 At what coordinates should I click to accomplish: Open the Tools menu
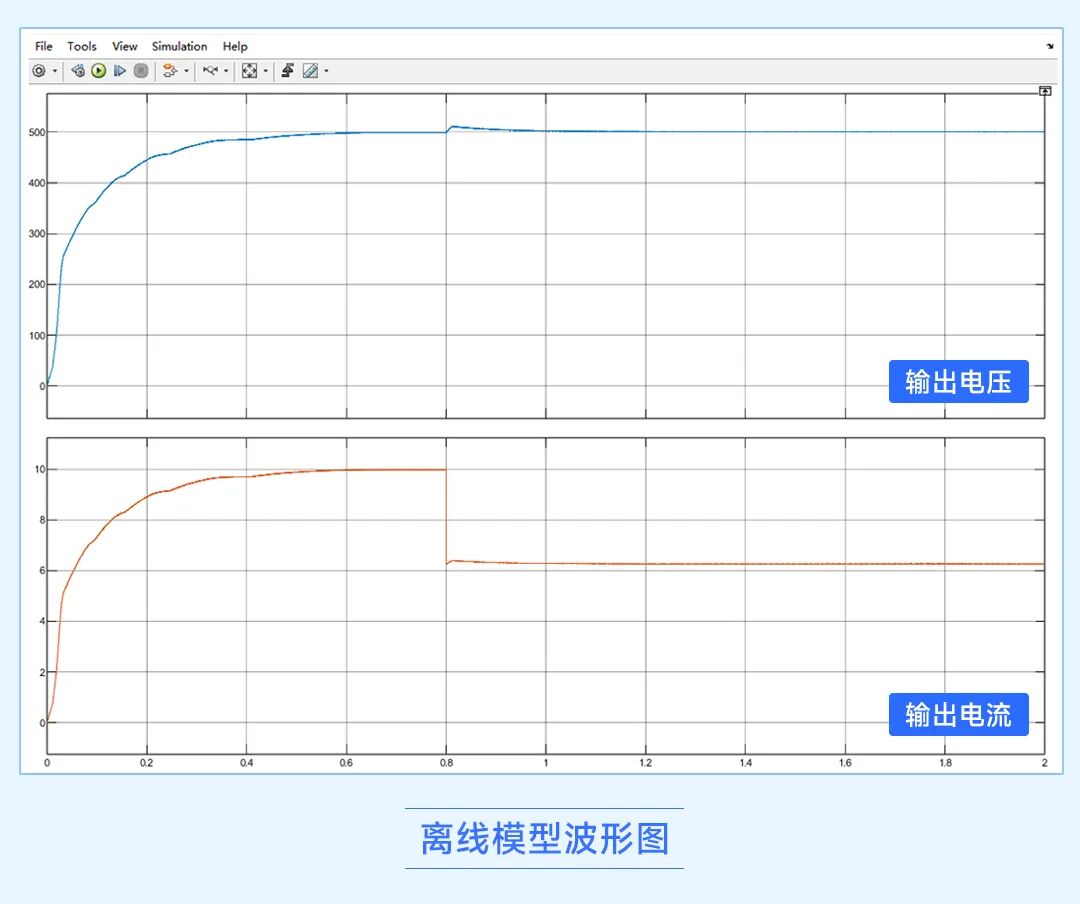coord(81,46)
